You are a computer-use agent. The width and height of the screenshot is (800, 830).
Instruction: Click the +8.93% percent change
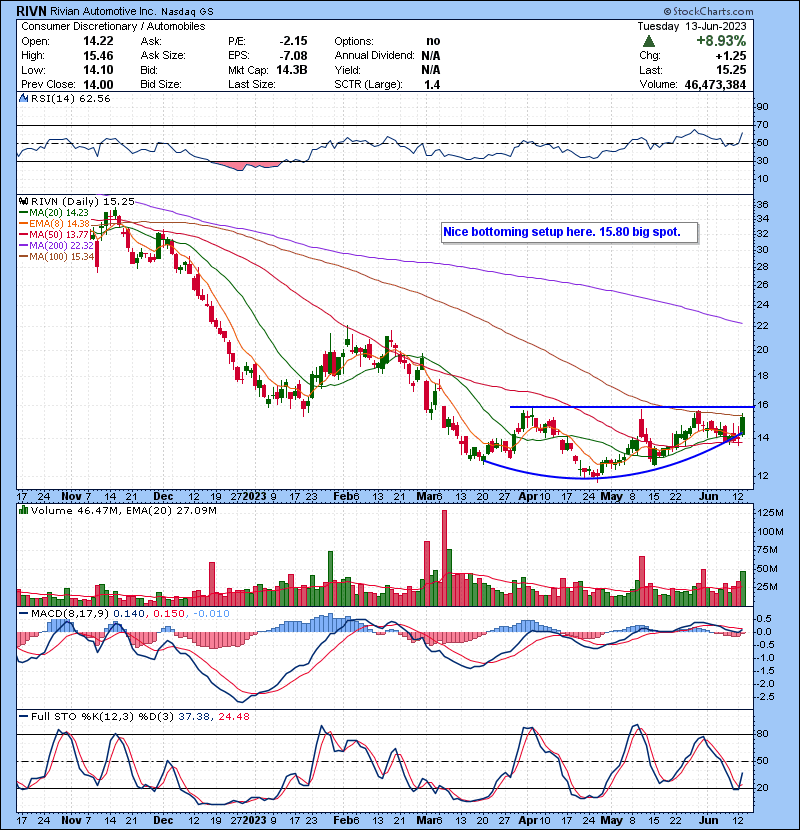coord(721,41)
